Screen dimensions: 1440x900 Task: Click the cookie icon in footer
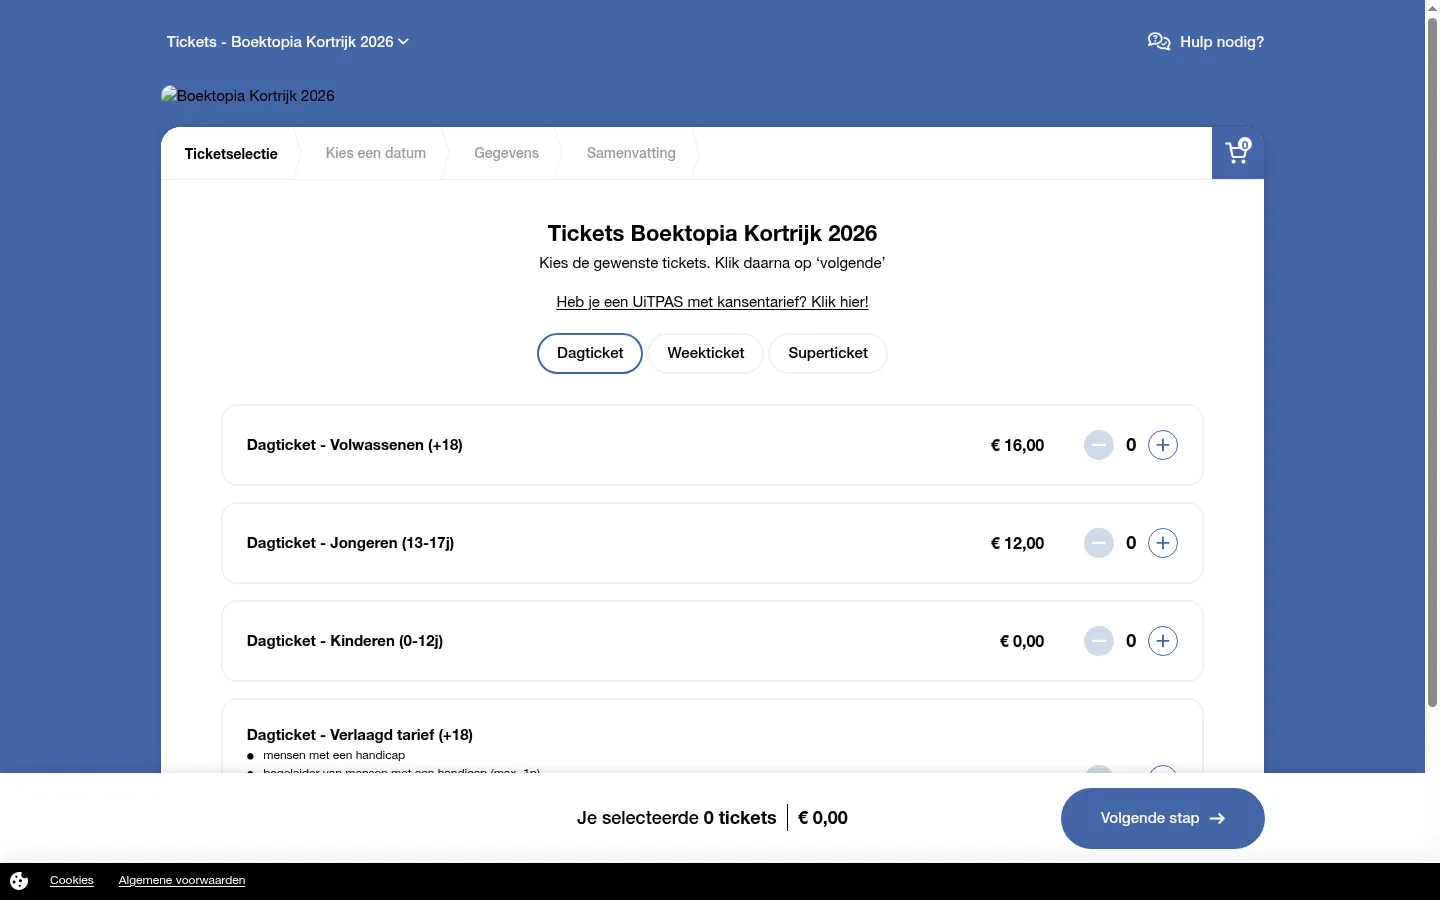click(x=19, y=881)
